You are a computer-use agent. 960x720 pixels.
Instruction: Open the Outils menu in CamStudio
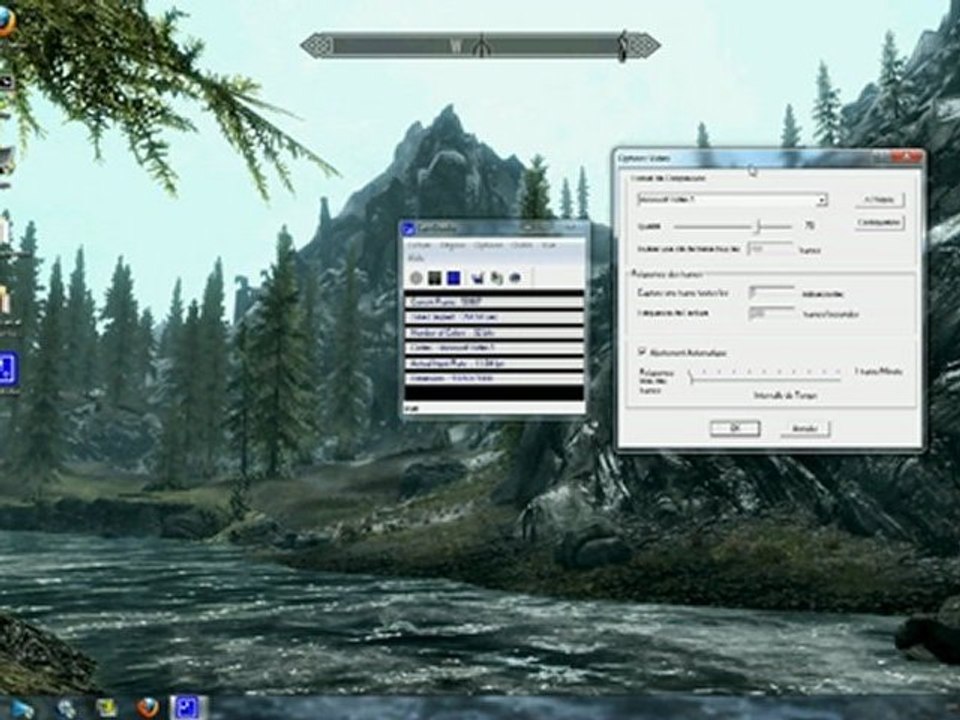[x=522, y=246]
